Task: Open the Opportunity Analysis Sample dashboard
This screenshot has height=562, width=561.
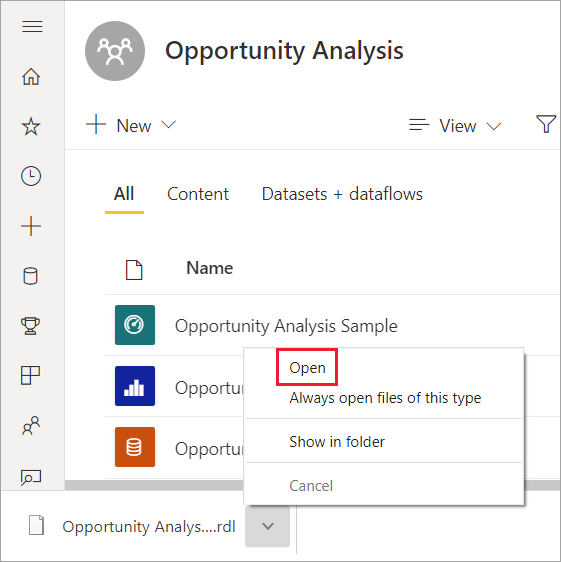Action: [286, 326]
